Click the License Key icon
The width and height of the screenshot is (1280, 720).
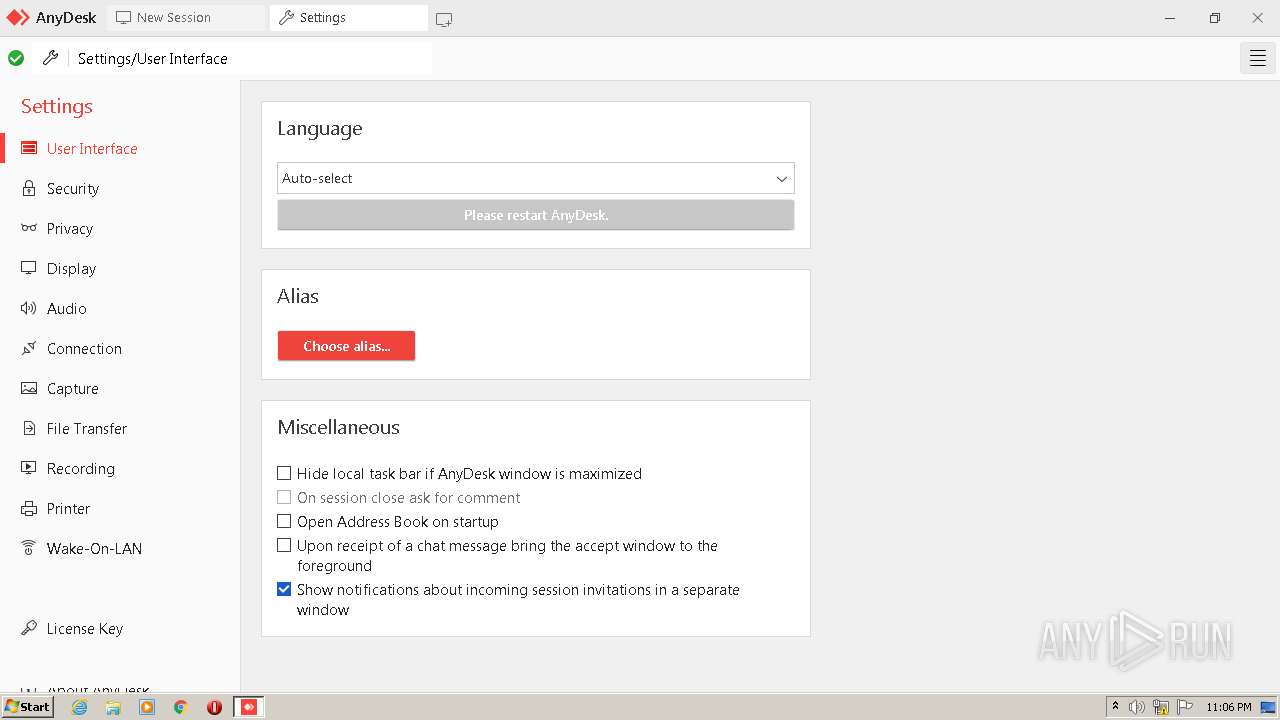pyautogui.click(x=29, y=628)
